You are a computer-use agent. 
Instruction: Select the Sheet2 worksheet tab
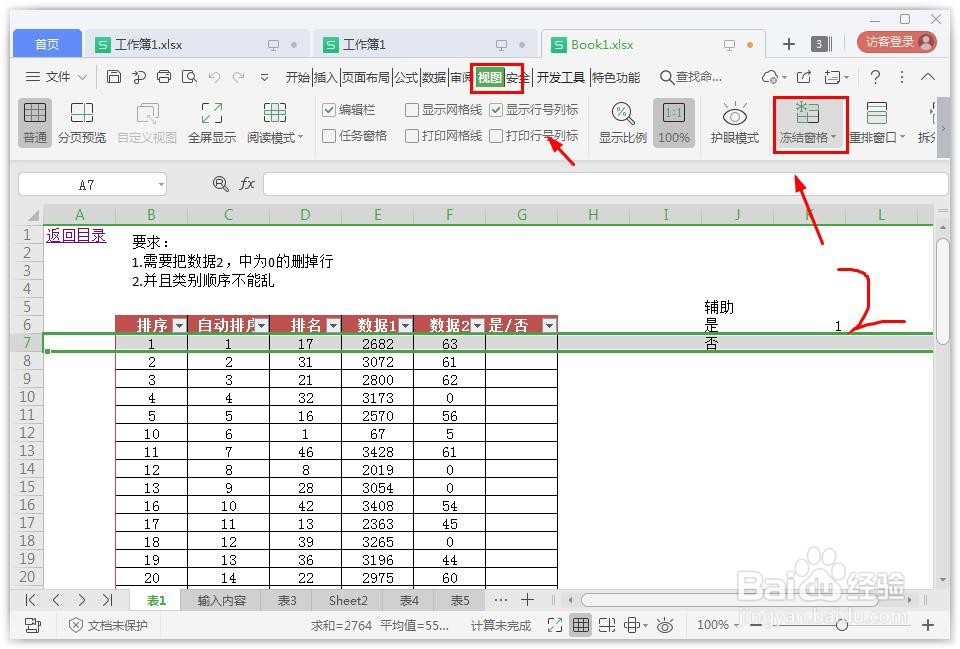pos(347,600)
